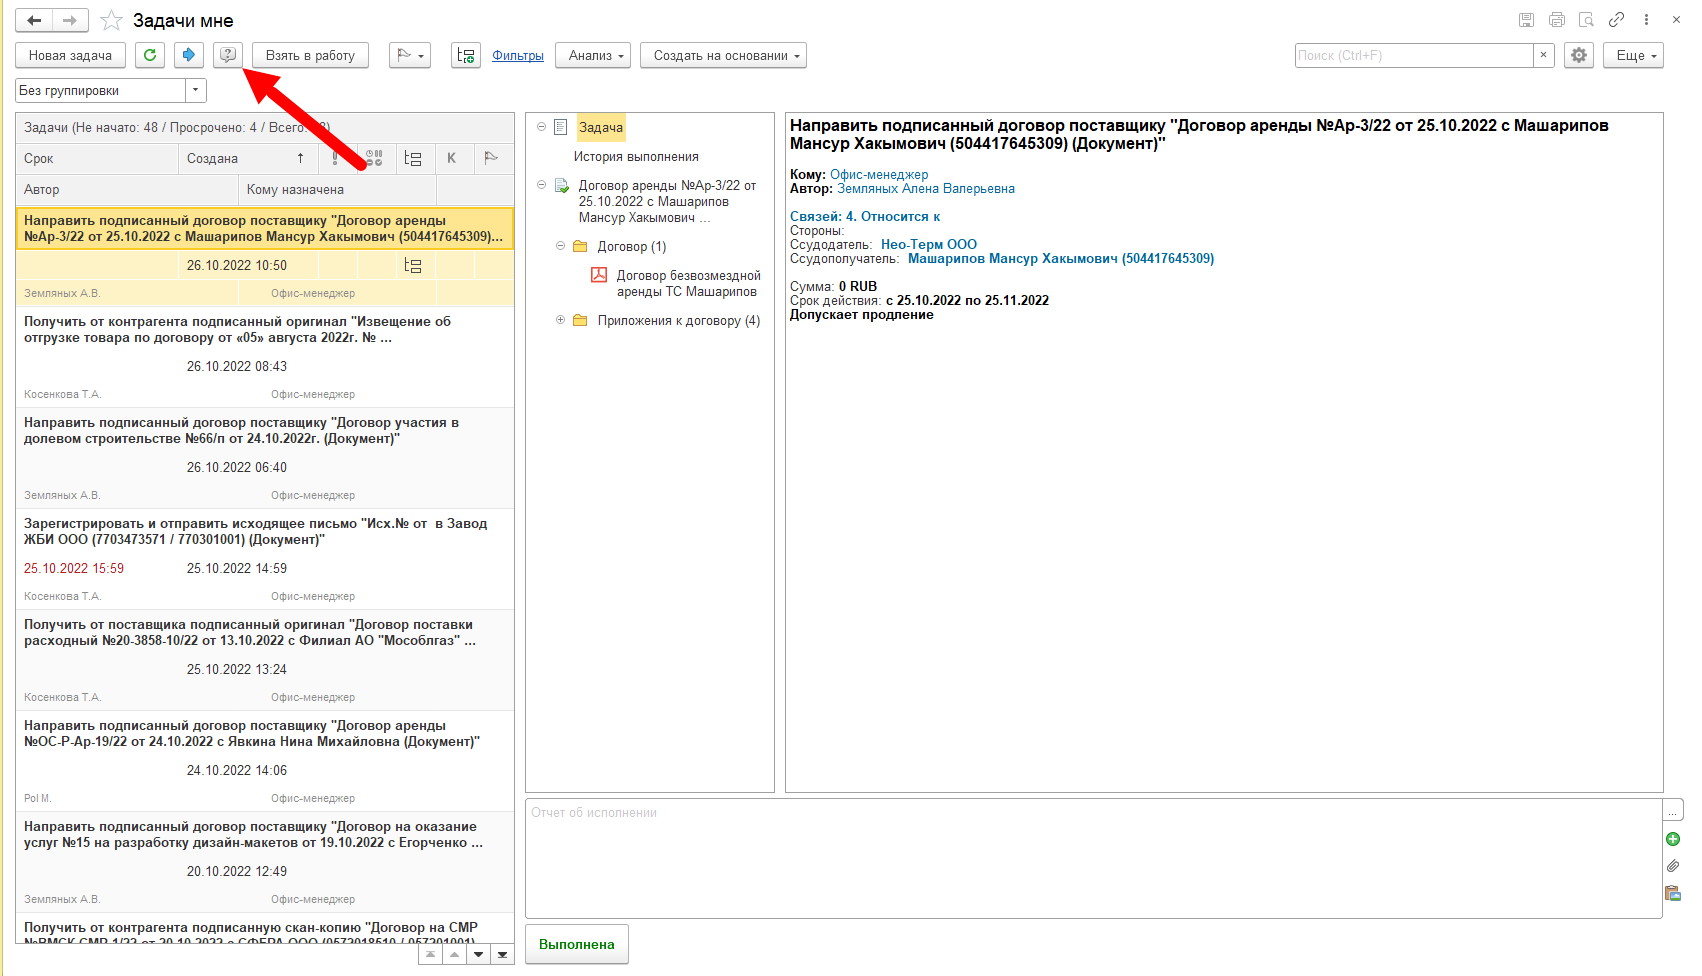Click the green plus icon by report field
This screenshot has width=1702, height=976.
tap(1673, 839)
